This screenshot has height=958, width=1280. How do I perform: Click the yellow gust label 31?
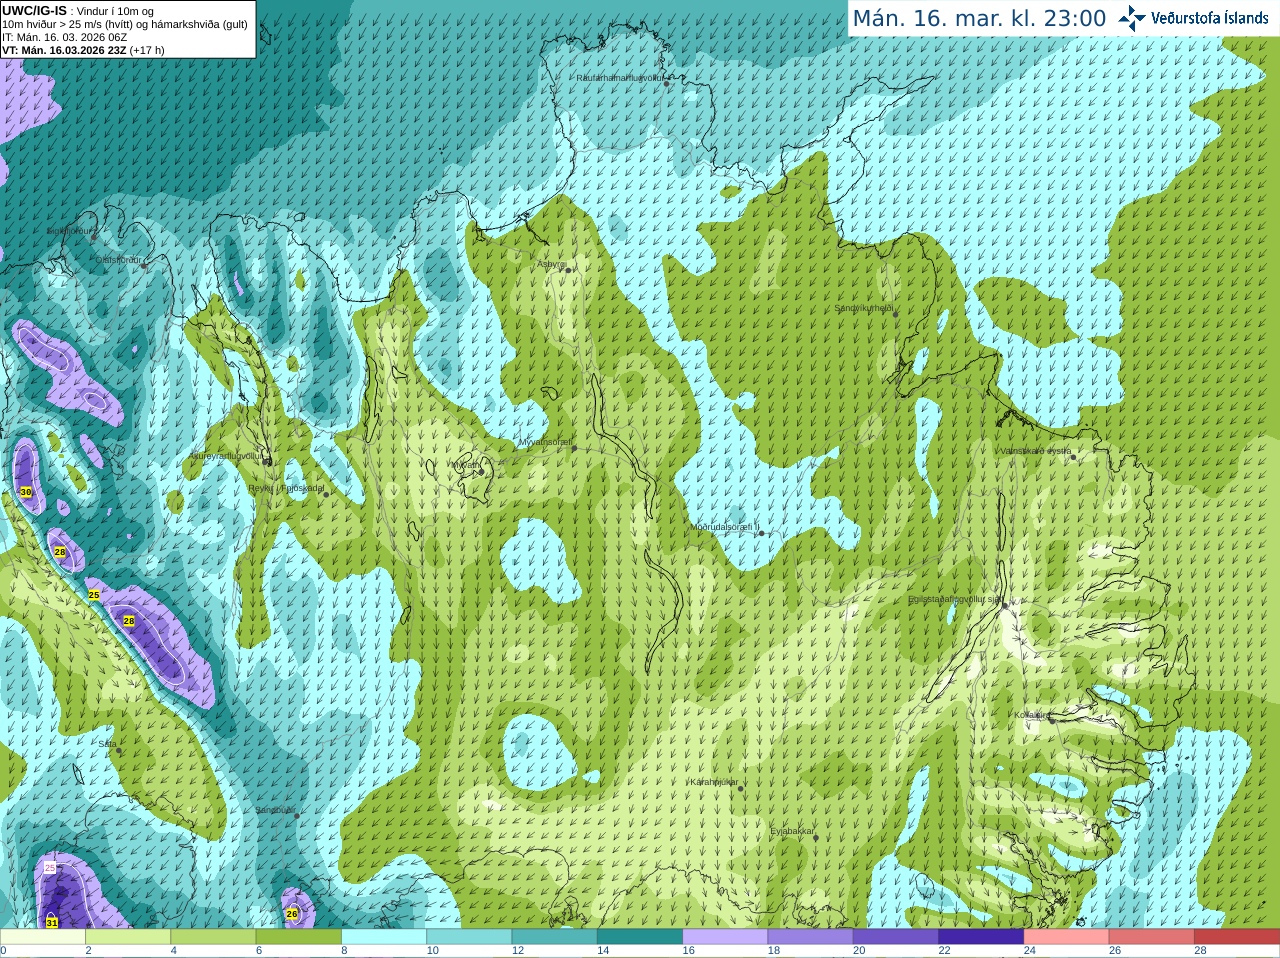point(52,922)
